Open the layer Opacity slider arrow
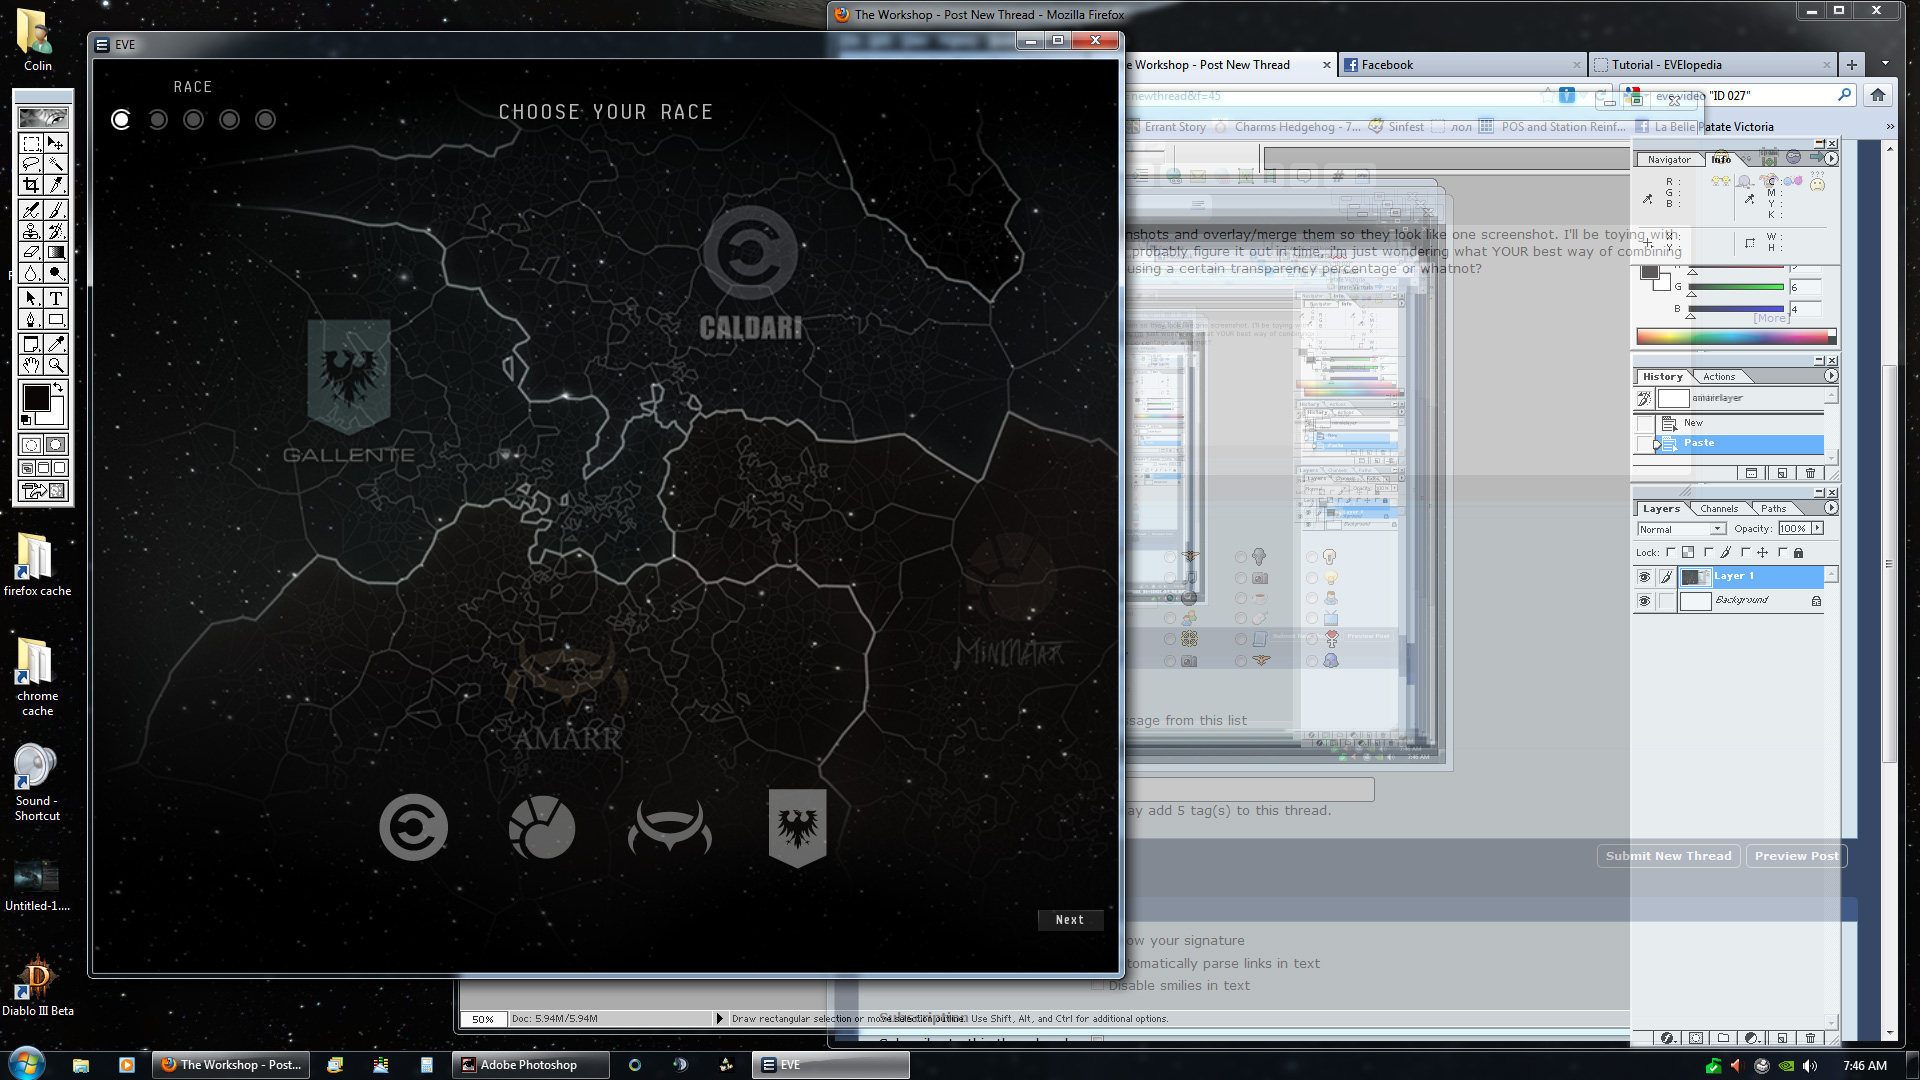 (1817, 528)
